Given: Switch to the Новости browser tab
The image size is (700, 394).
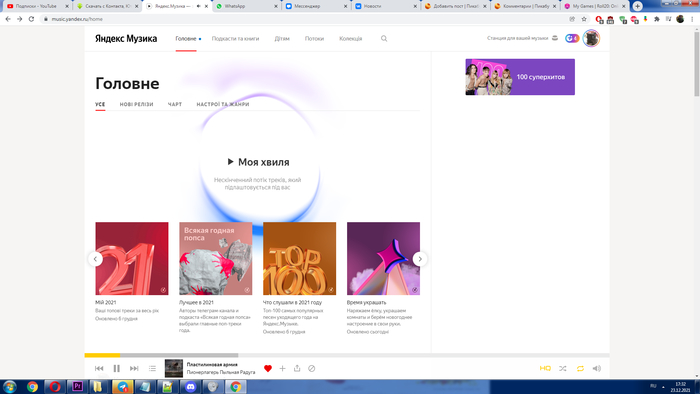Looking at the screenshot, I should point(385,6).
